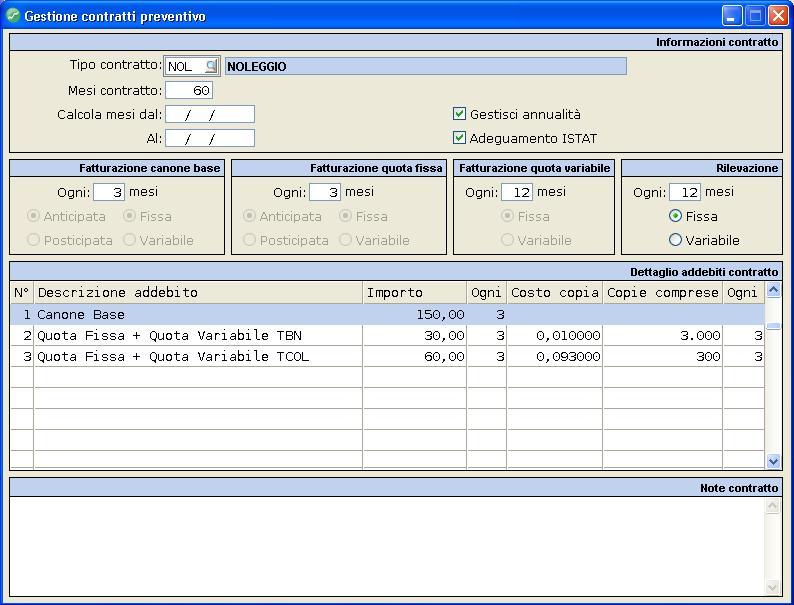Image resolution: width=794 pixels, height=605 pixels.
Task: Click Ogni months field in Rilevazione
Action: [685, 192]
